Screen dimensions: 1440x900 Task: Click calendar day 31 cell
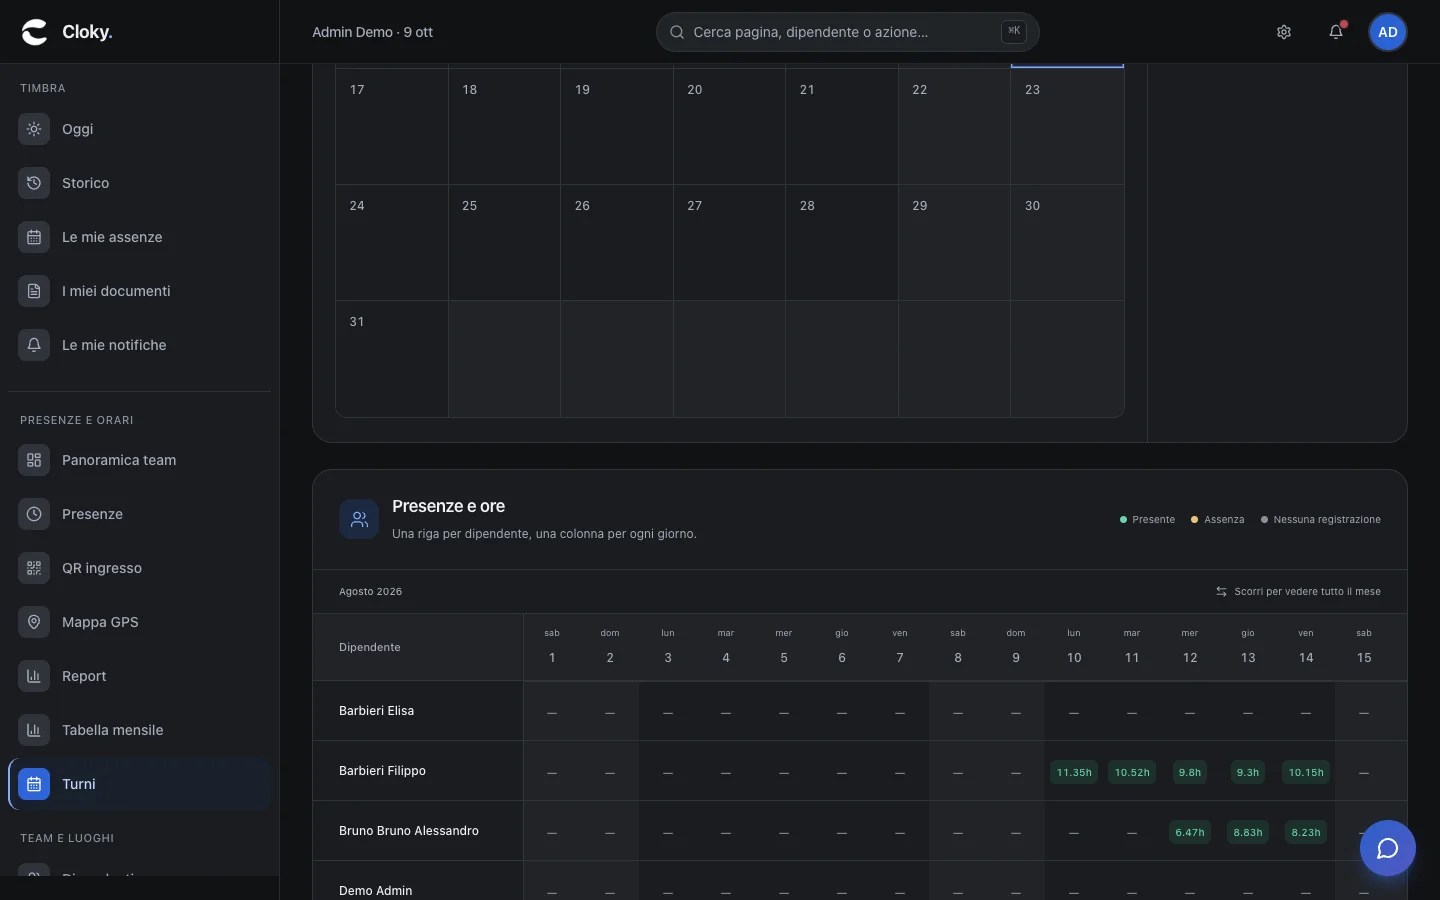(x=392, y=358)
